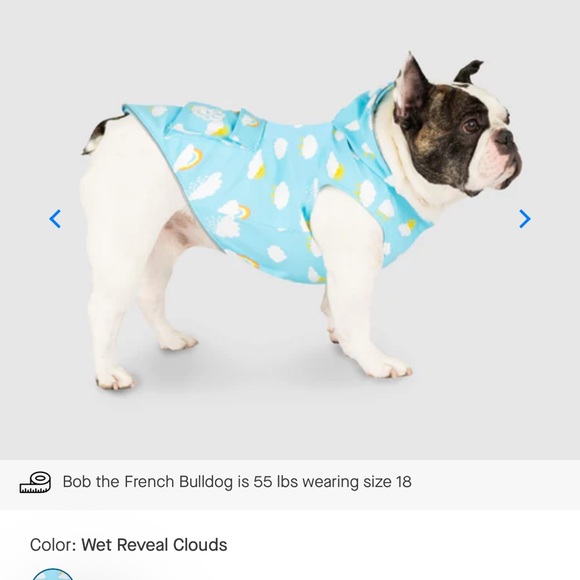Tap the dog's head in the photo
This screenshot has height=580, width=580.
click(453, 126)
